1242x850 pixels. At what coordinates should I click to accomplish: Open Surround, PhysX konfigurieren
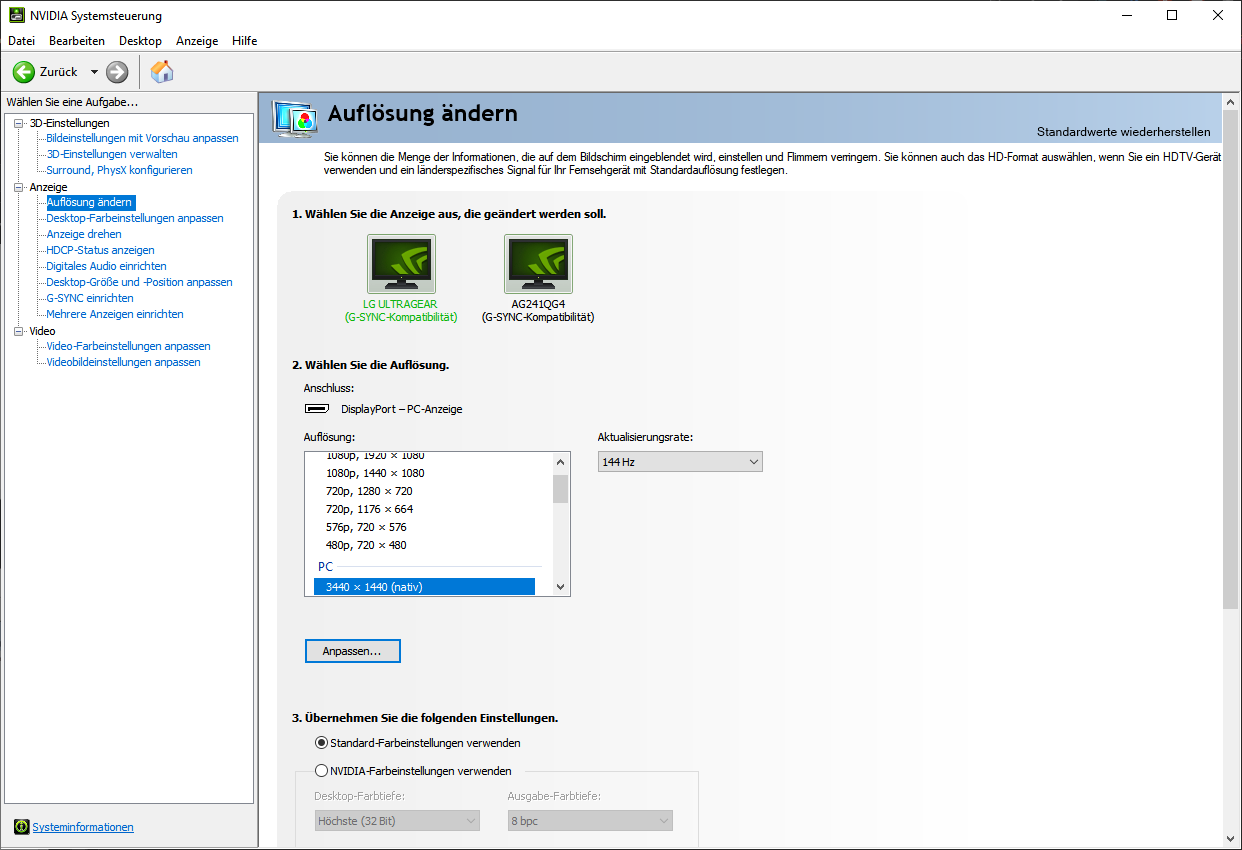pos(119,170)
